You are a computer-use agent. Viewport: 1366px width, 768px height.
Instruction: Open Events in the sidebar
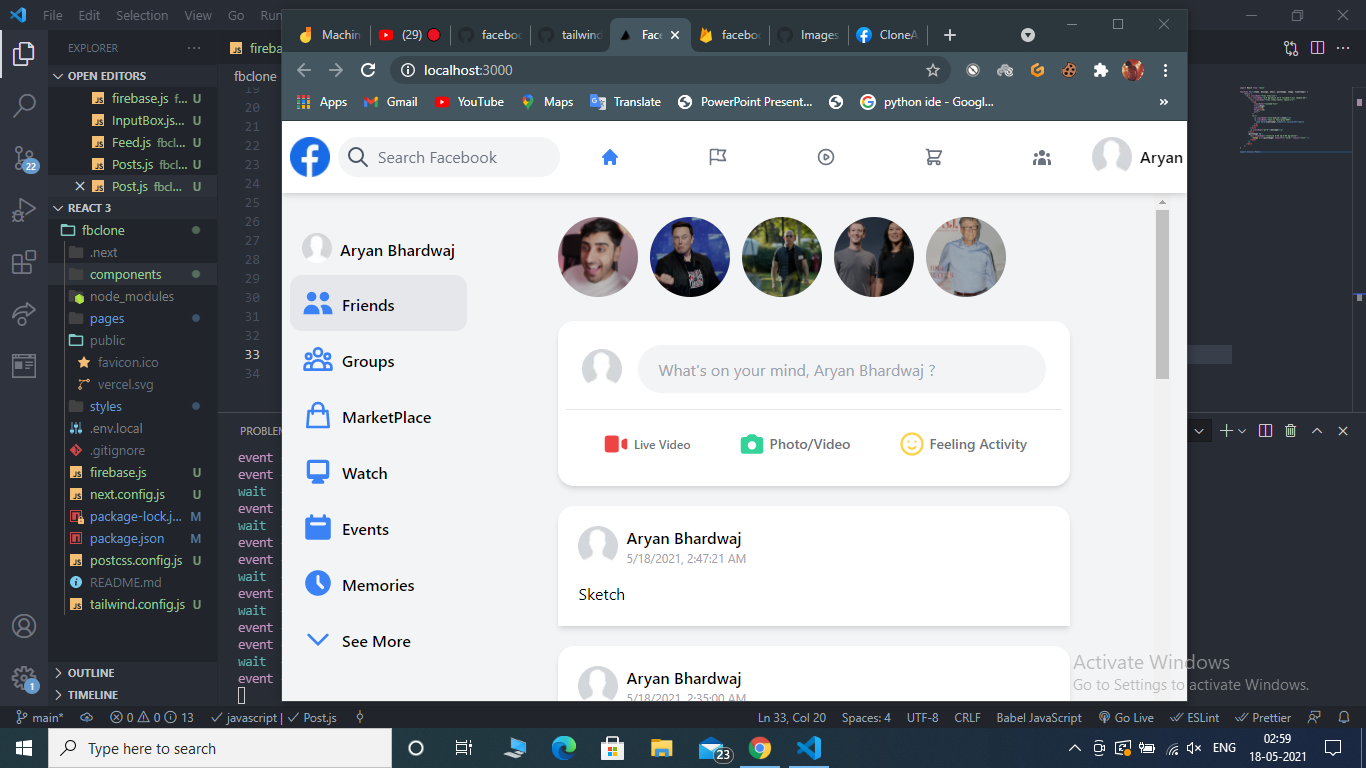coord(378,529)
